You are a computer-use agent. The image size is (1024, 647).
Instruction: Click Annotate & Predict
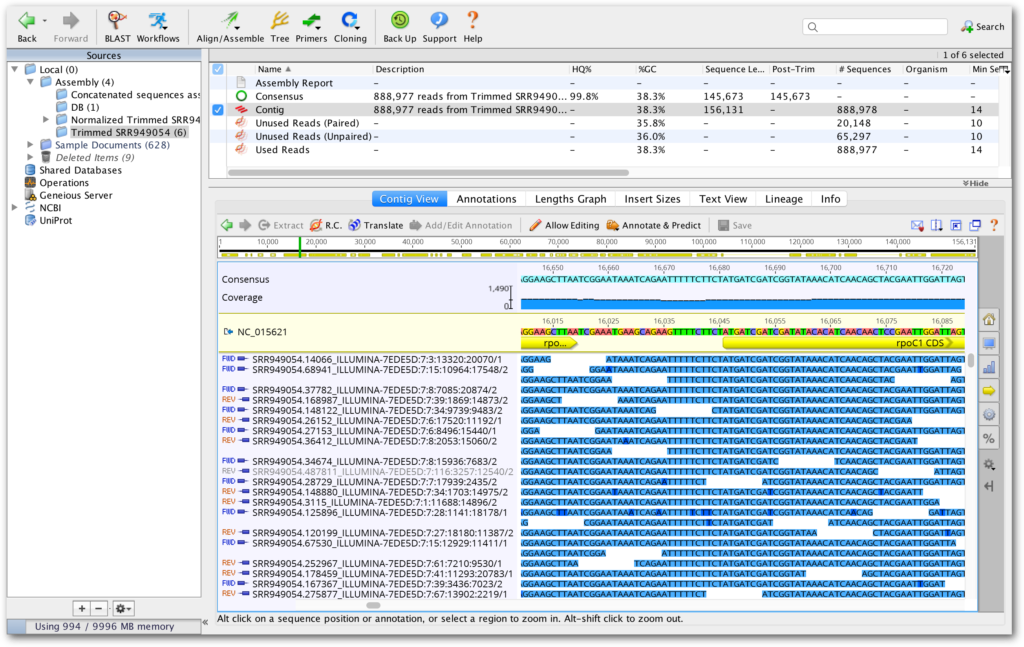(x=653, y=225)
